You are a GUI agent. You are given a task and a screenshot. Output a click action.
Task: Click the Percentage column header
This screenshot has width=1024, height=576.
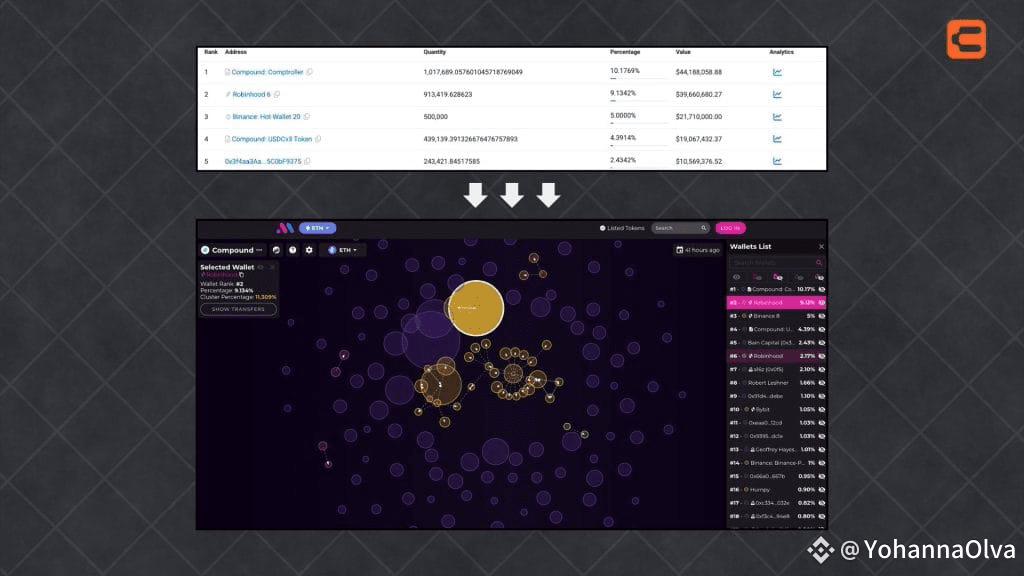pos(625,52)
